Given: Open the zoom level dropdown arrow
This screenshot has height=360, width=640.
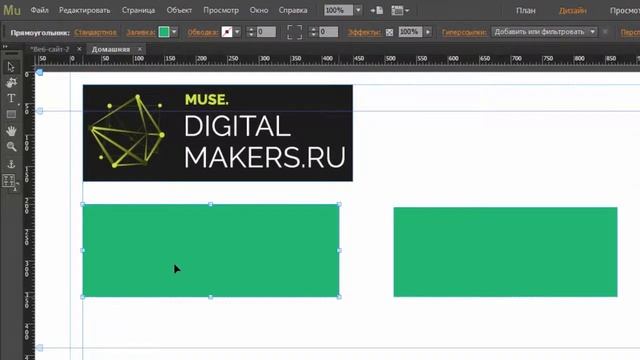Looking at the screenshot, I should [358, 10].
